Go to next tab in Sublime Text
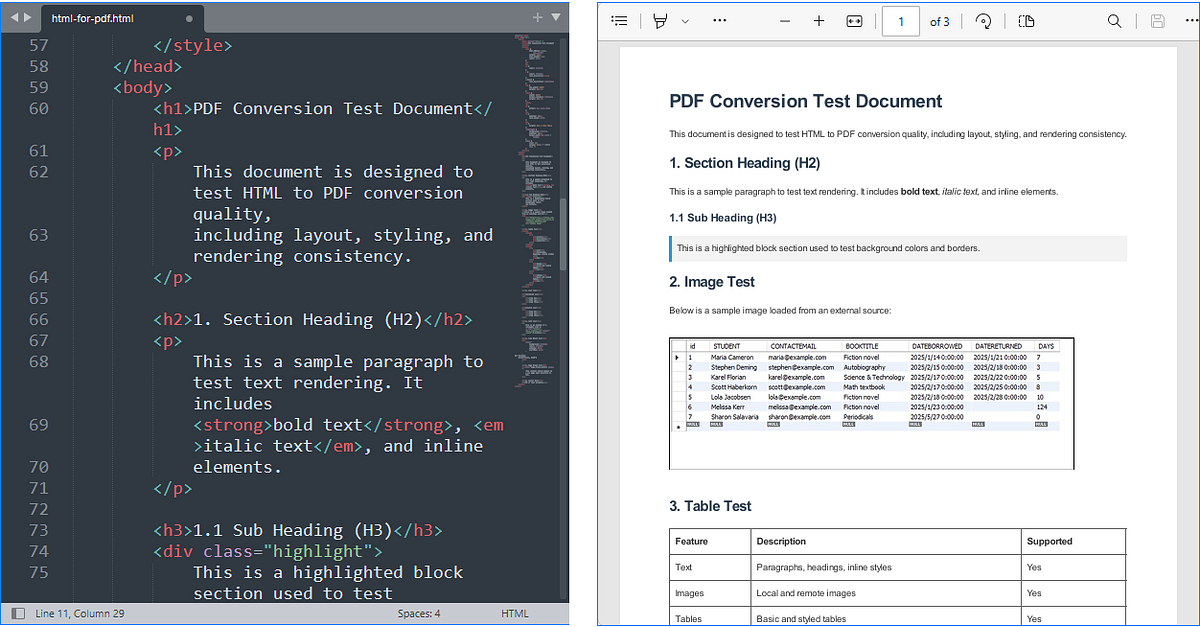This screenshot has height=627, width=1200. tap(27, 18)
